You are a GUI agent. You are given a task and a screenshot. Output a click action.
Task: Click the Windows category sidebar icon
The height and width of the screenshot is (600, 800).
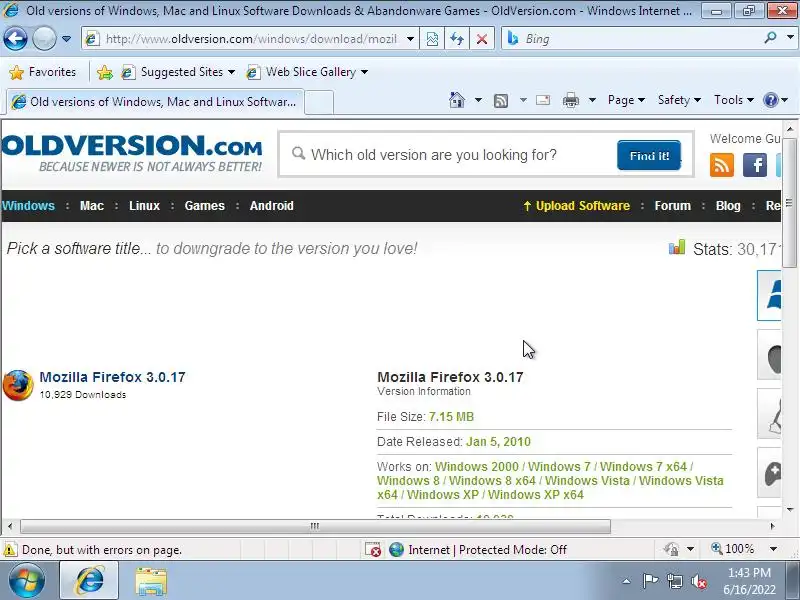pos(769,295)
